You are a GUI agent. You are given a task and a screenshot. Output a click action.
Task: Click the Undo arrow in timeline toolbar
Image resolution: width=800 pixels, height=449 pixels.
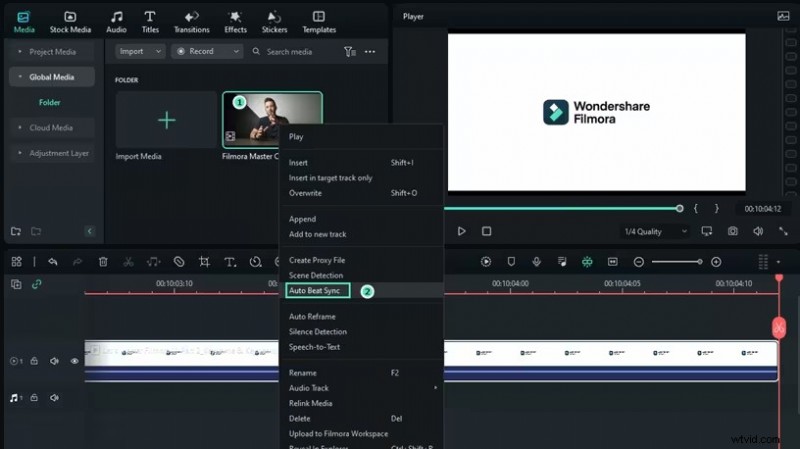coord(52,262)
